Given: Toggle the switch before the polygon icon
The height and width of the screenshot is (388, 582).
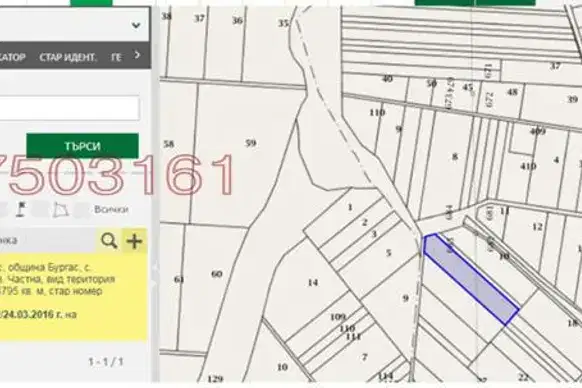Looking at the screenshot, I should click(x=40, y=210).
